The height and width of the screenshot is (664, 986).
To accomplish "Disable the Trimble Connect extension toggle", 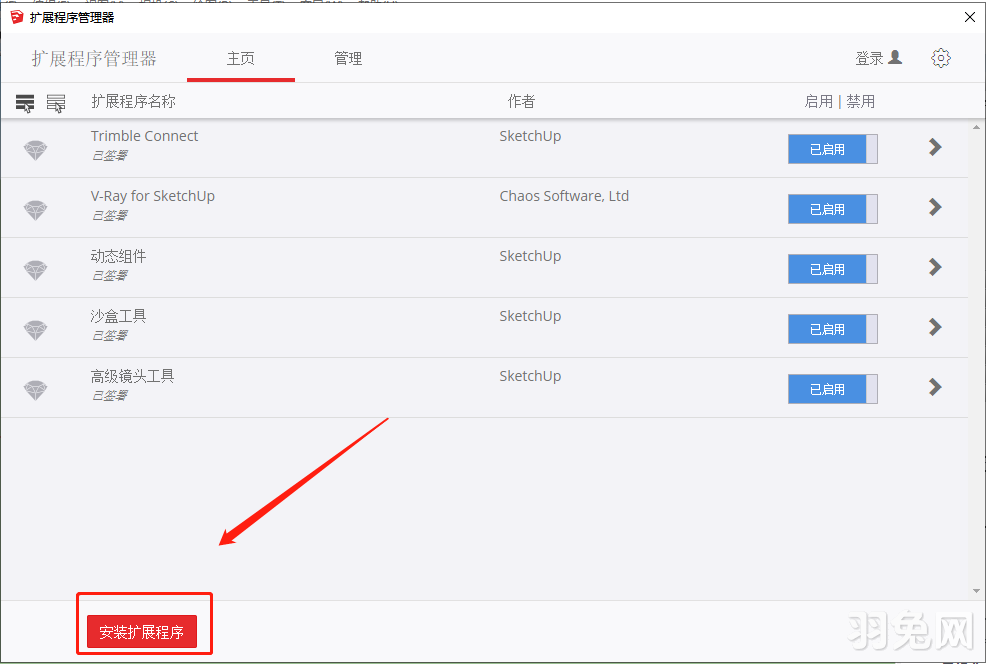I will [x=832, y=148].
